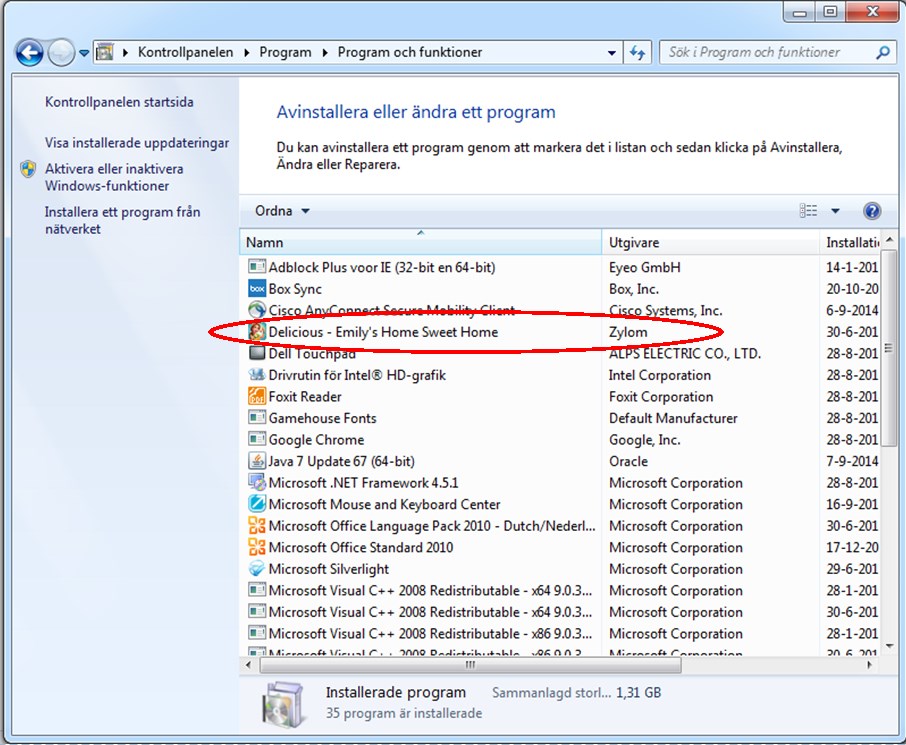The height and width of the screenshot is (745, 906).
Task: Click the Google Chrome entry icon
Action: pos(257,440)
